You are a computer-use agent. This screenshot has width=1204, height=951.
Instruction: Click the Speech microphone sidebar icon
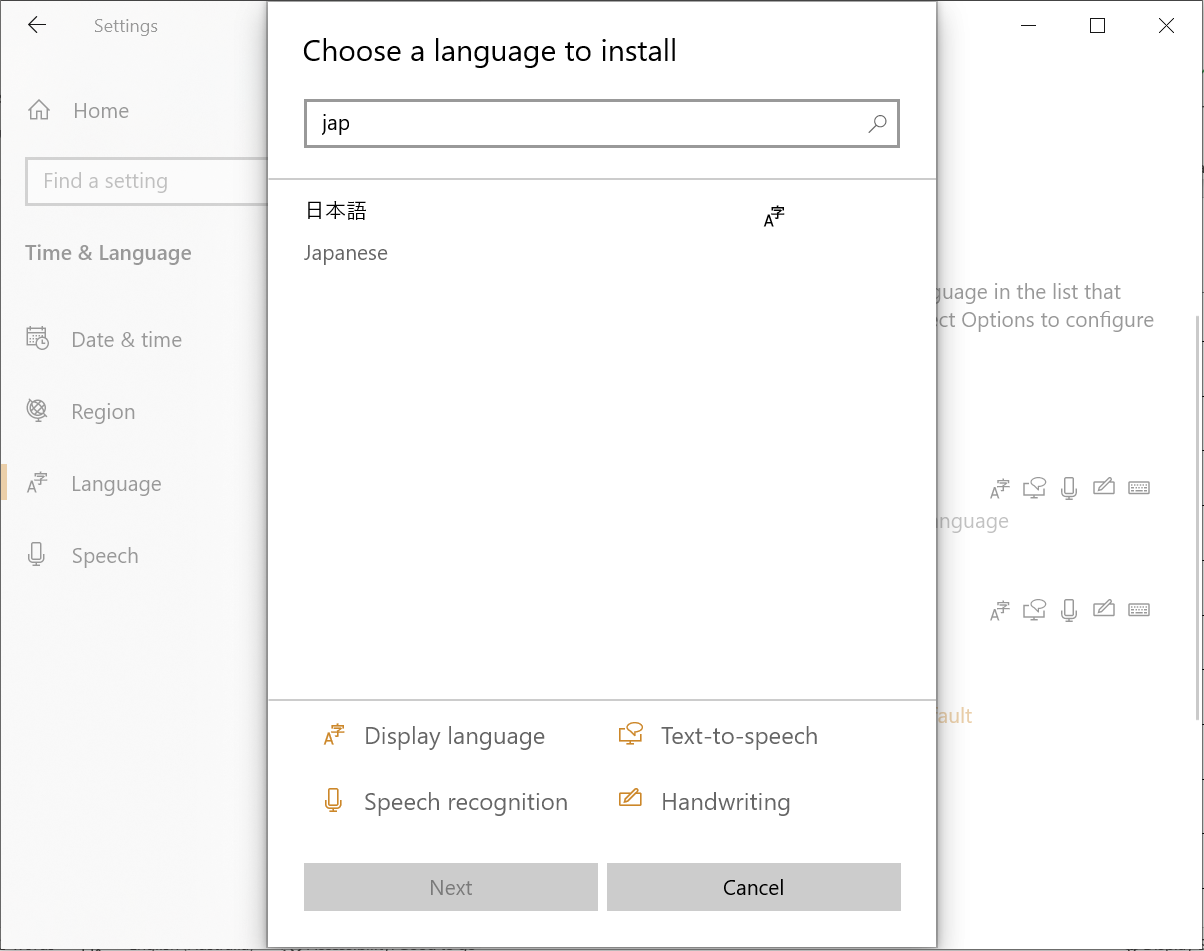(x=36, y=554)
